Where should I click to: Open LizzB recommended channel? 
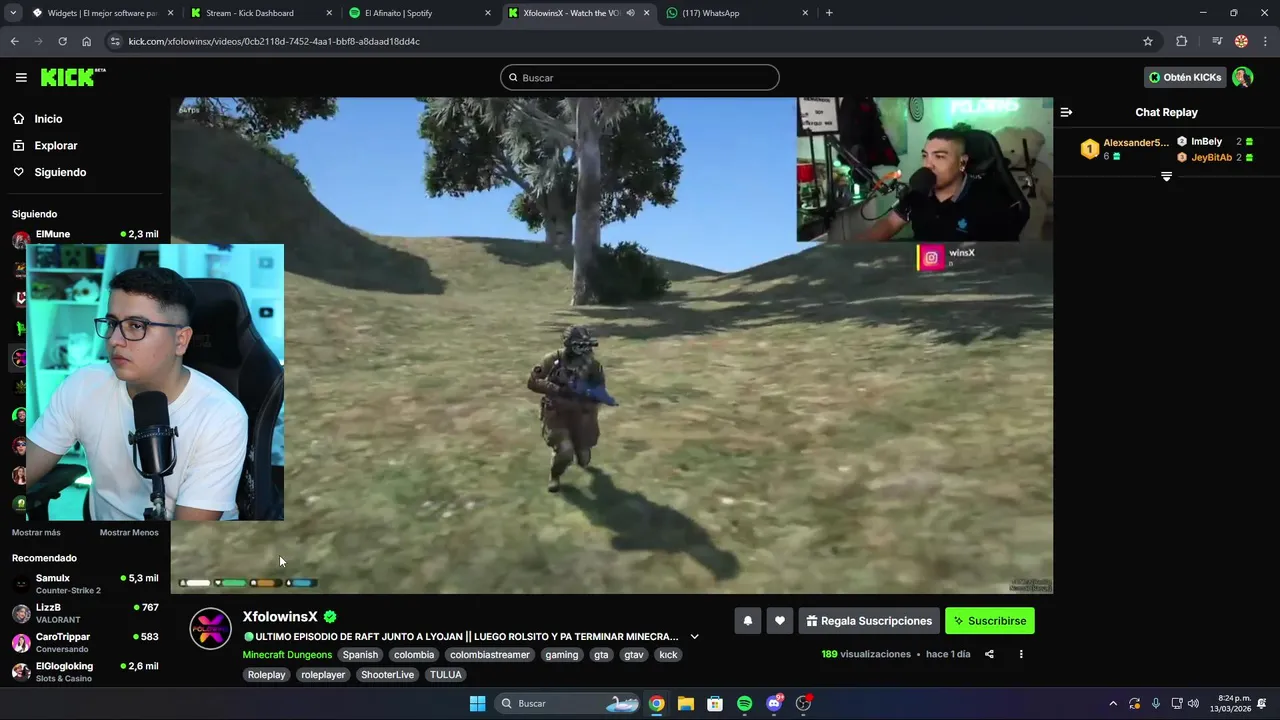pyautogui.click(x=85, y=613)
